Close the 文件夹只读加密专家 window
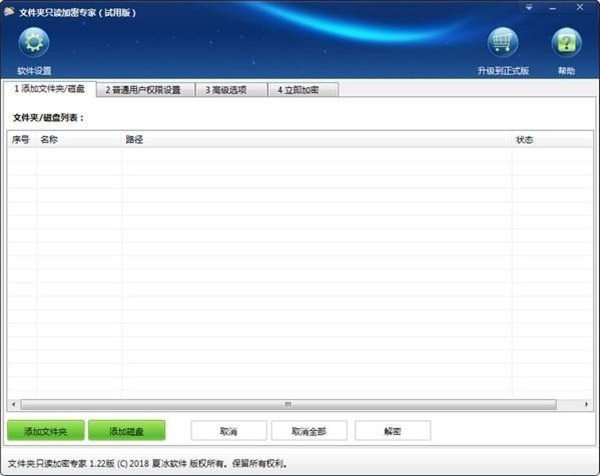Screen dimensions: 600x476 [580, 7]
